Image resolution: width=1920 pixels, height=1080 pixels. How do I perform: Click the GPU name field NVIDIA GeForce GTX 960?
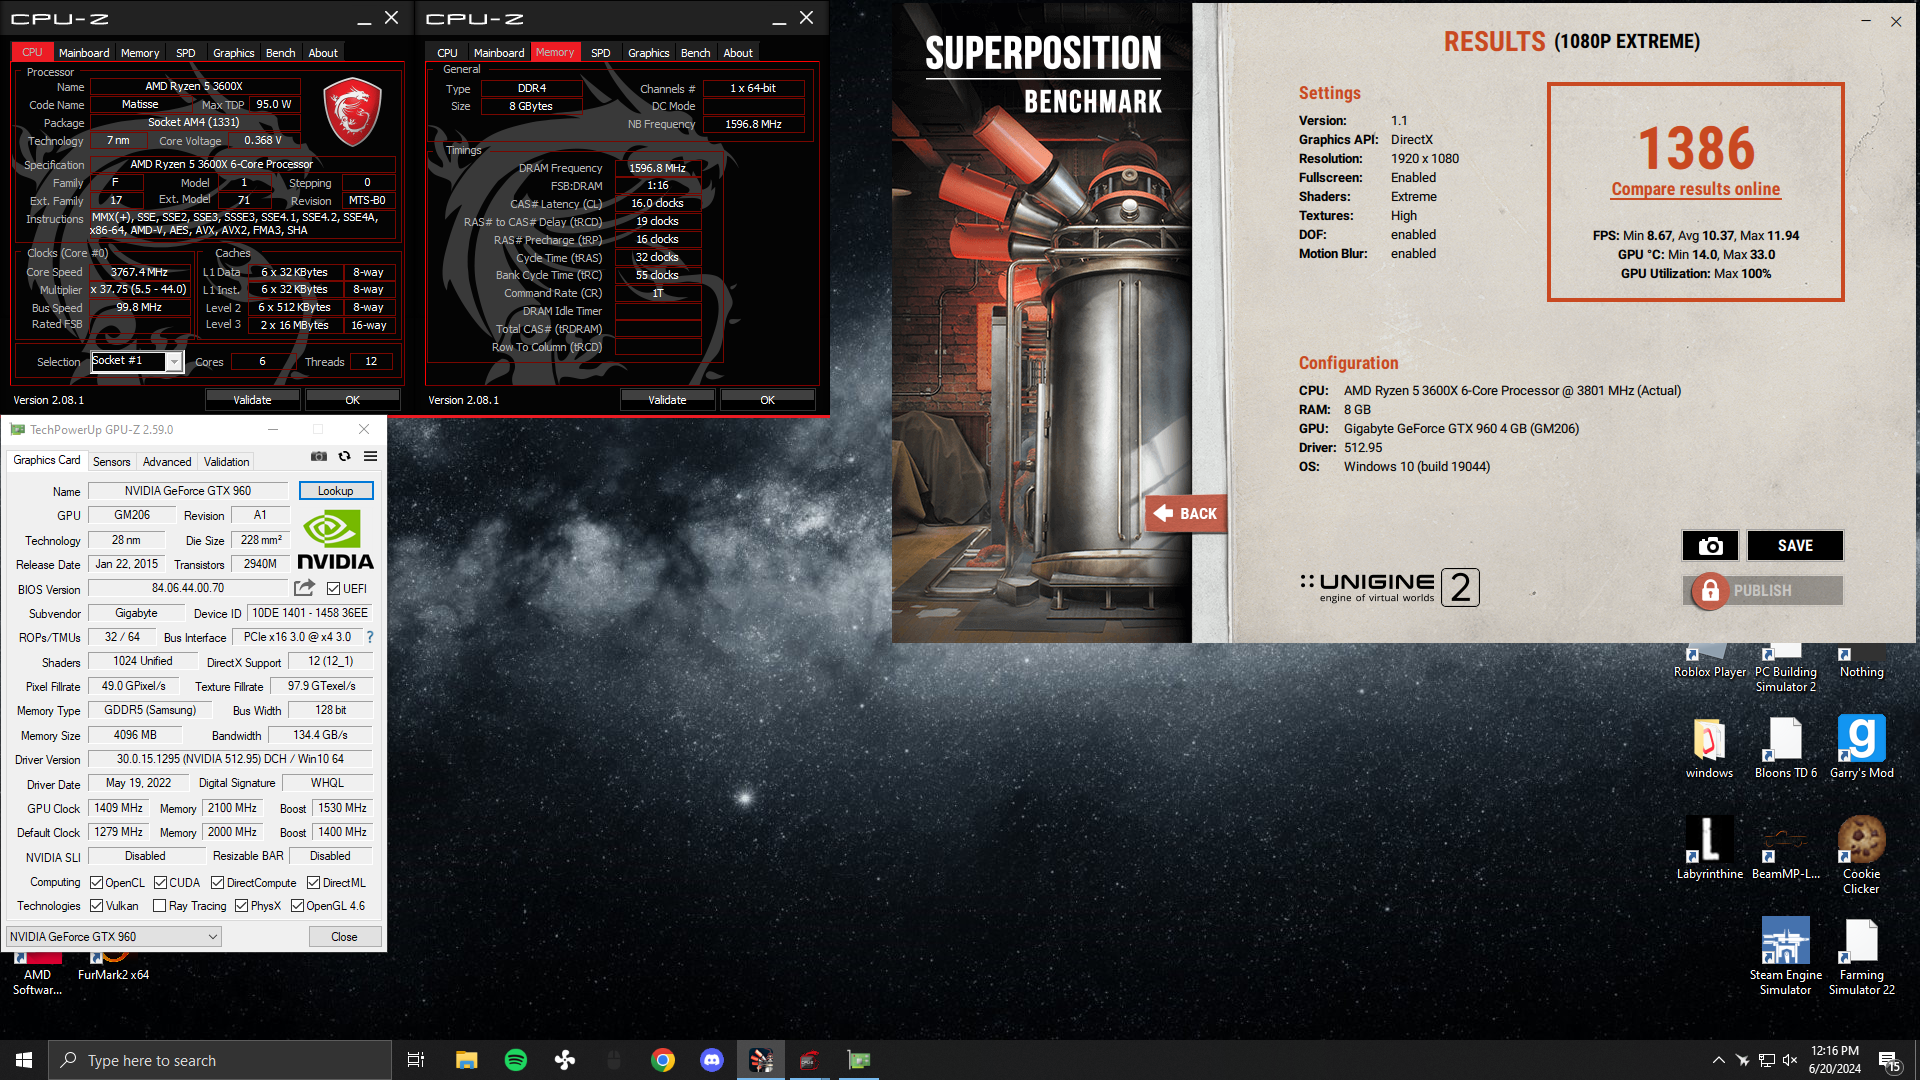[x=188, y=491]
